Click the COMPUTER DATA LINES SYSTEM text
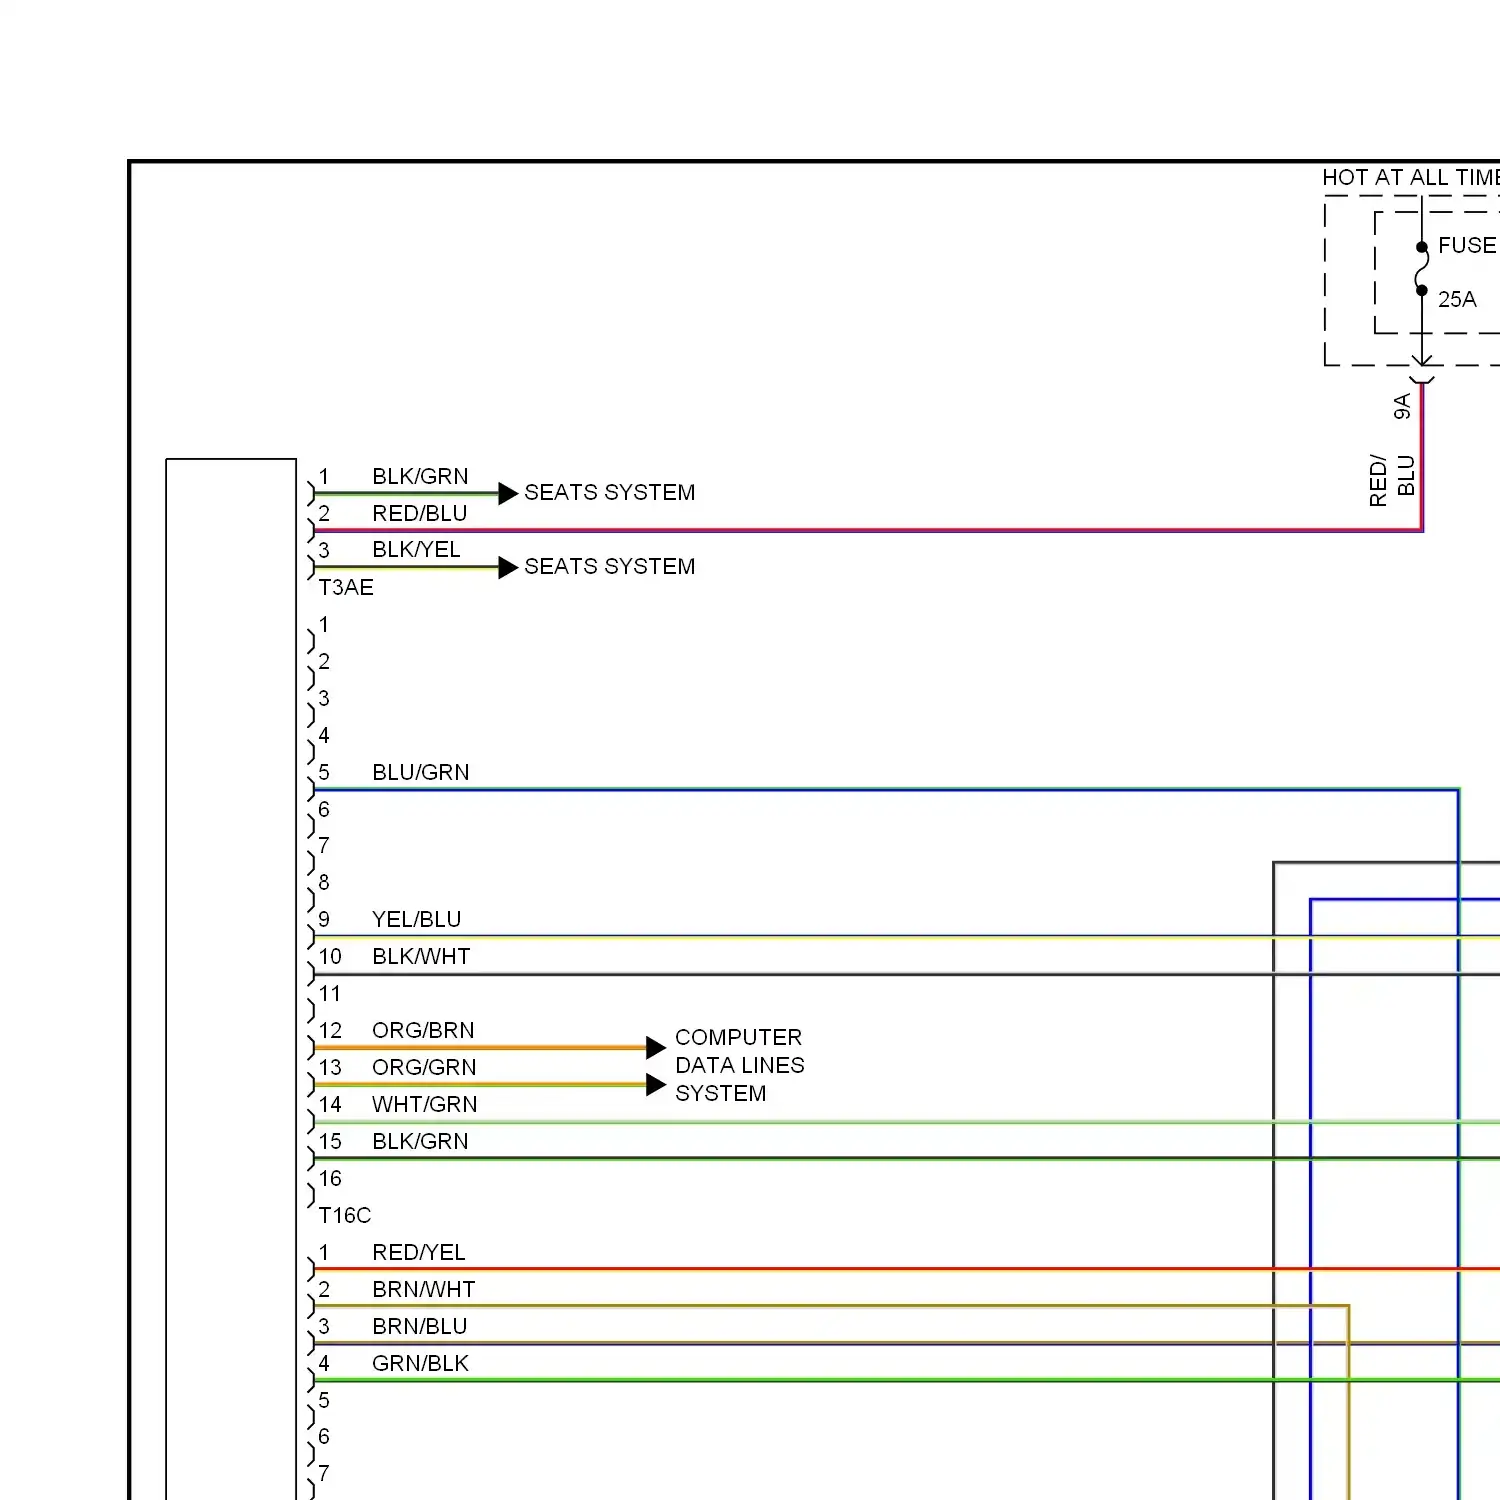The image size is (1500, 1500). (x=740, y=1065)
